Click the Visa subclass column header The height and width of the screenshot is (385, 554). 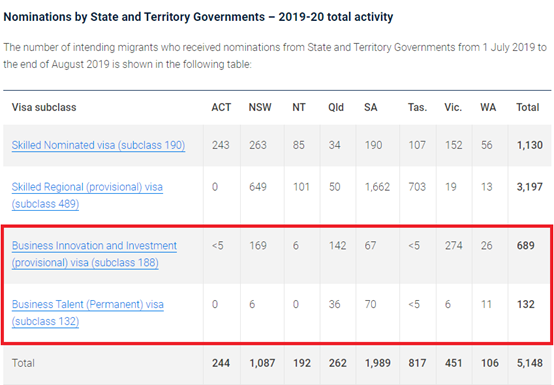[x=44, y=107]
